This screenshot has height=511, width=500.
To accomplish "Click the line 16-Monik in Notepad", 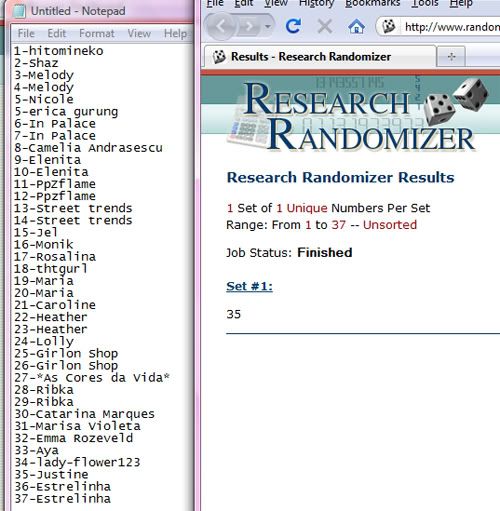I will coord(43,244).
